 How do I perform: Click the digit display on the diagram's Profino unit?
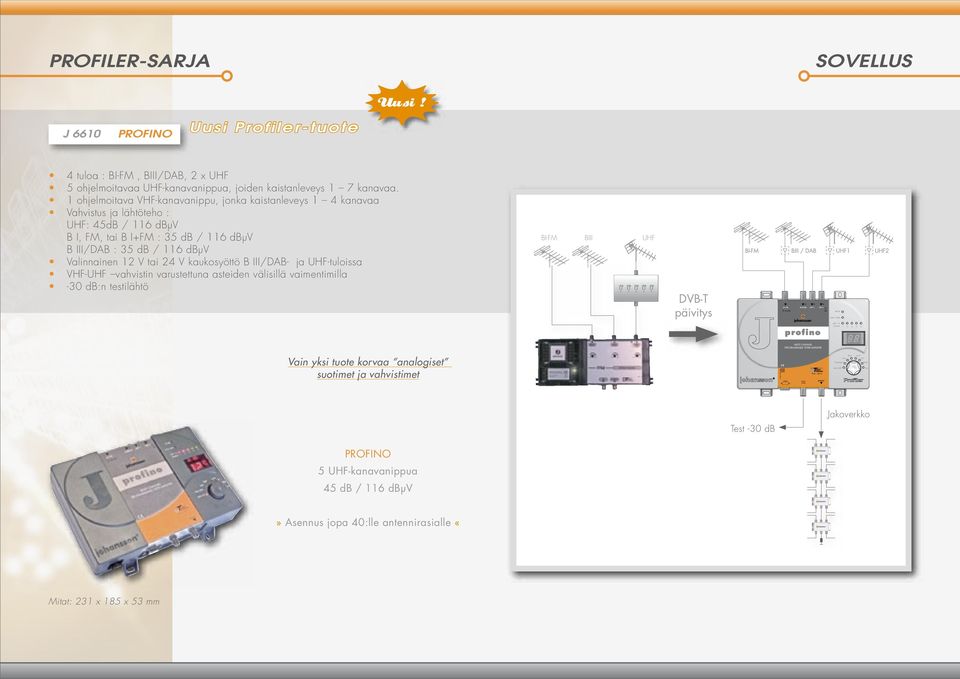853,338
